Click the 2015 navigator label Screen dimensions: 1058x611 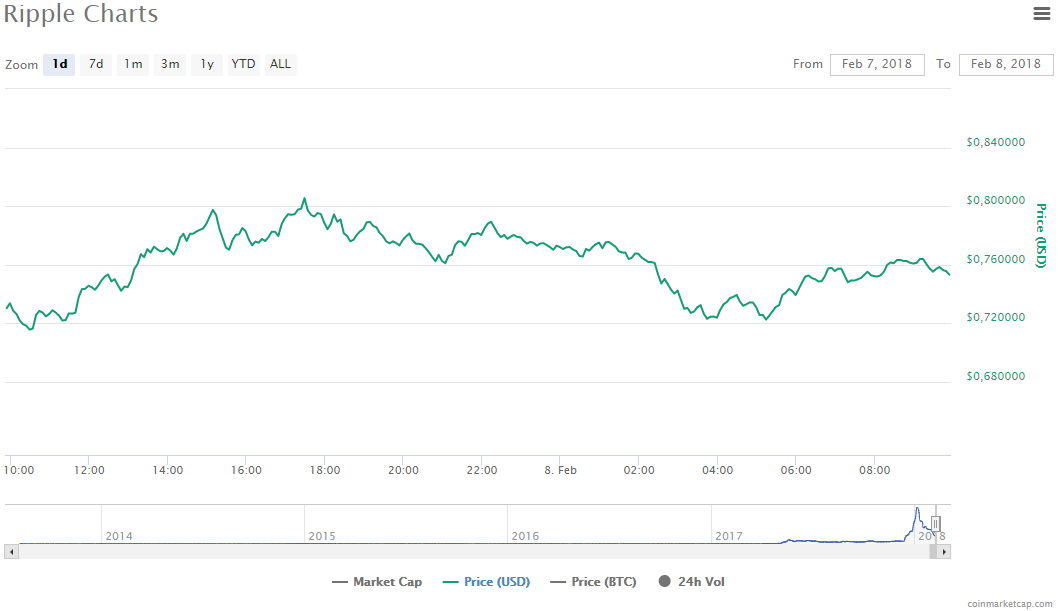click(x=322, y=536)
